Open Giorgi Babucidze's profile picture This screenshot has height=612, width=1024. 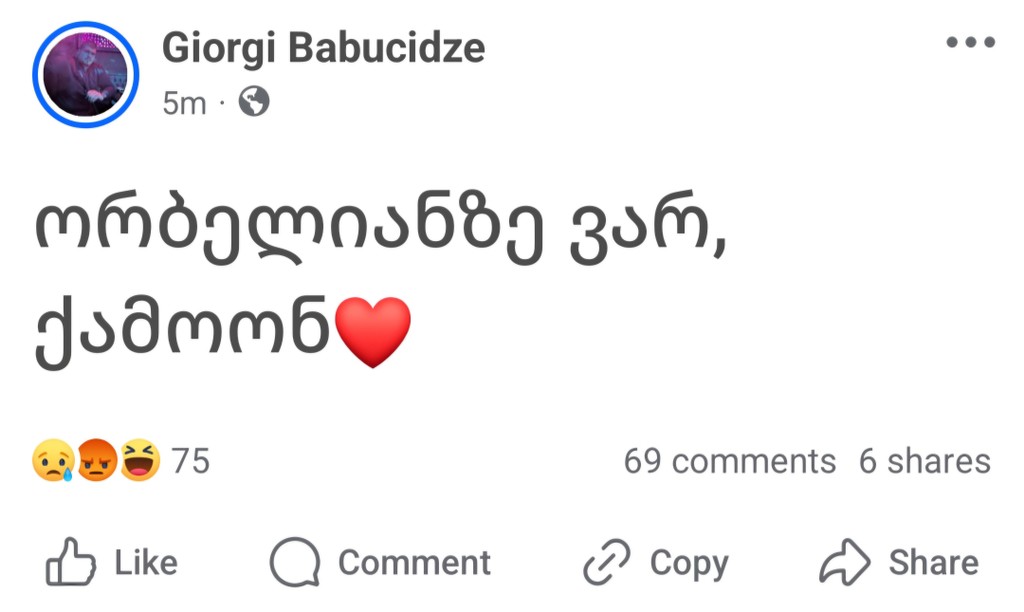[x=85, y=74]
